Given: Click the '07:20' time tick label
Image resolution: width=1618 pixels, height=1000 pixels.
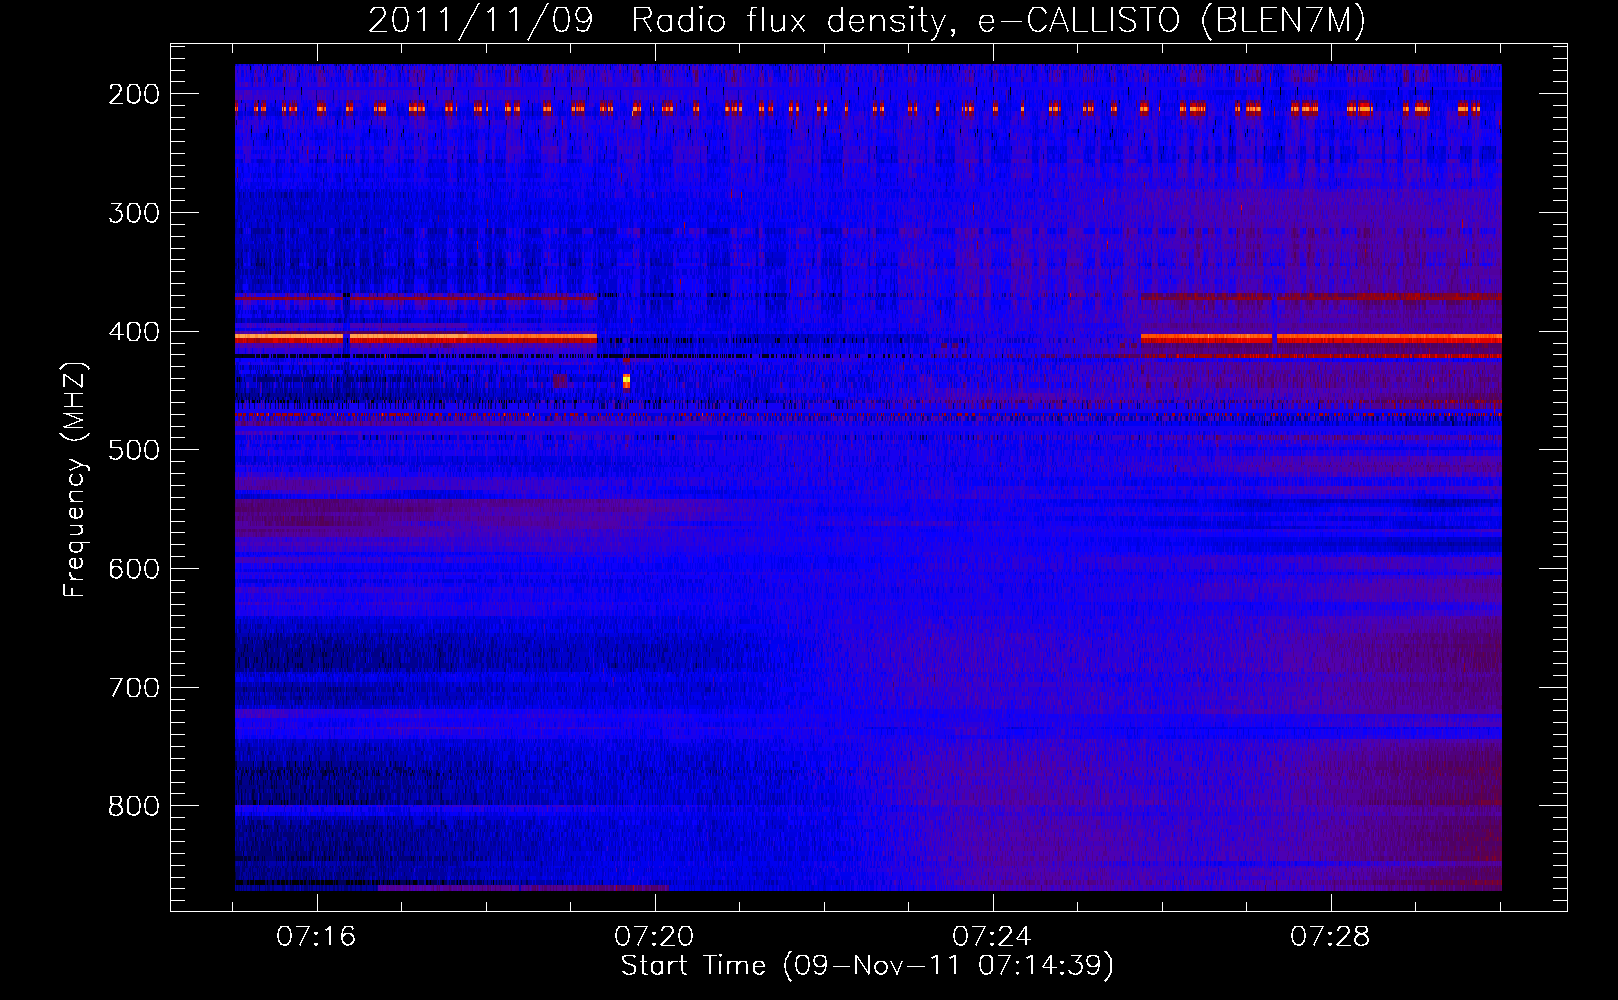Looking at the screenshot, I should point(654,936).
